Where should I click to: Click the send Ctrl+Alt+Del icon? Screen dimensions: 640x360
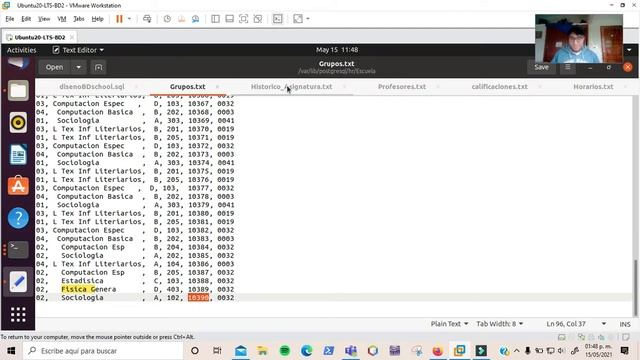click(147, 19)
